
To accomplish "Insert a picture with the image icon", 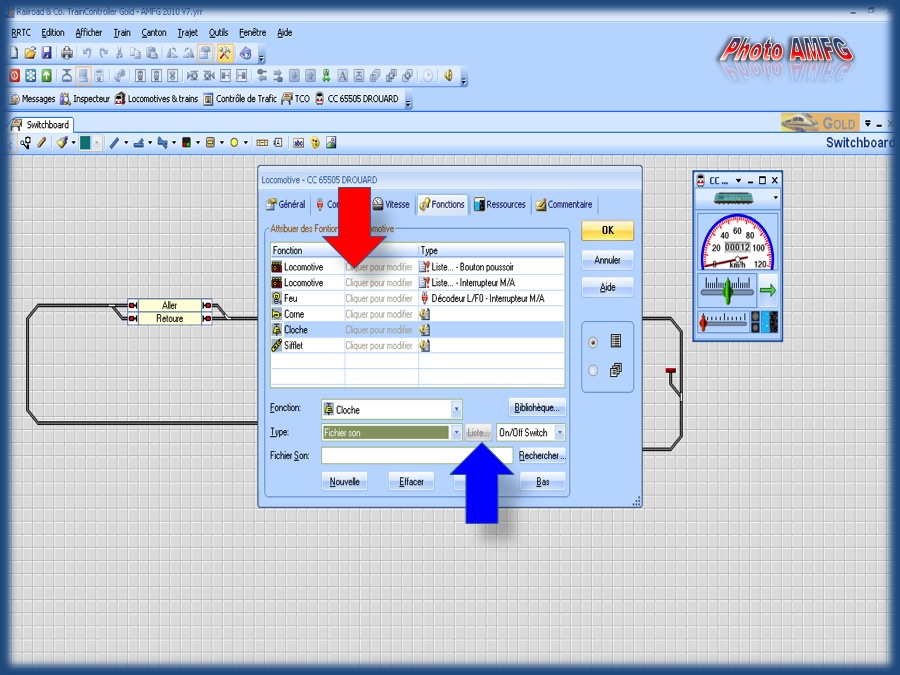I will (x=331, y=143).
